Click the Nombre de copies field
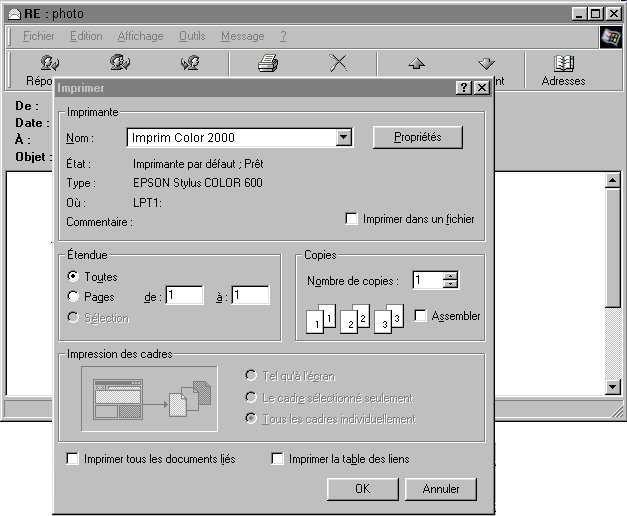 428,280
